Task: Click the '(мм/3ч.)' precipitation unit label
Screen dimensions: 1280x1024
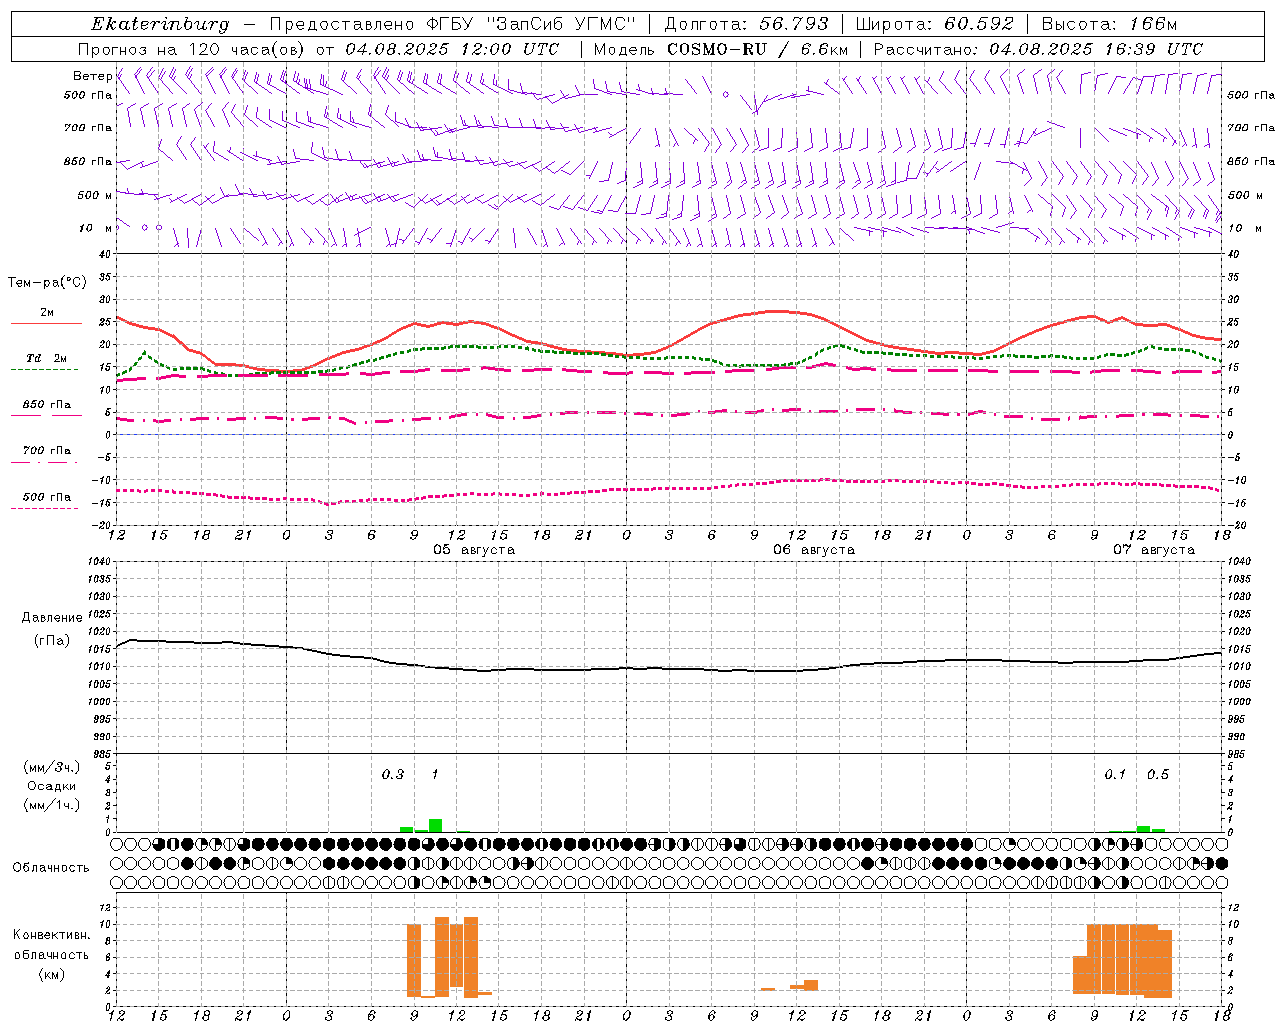Action: coord(52,767)
